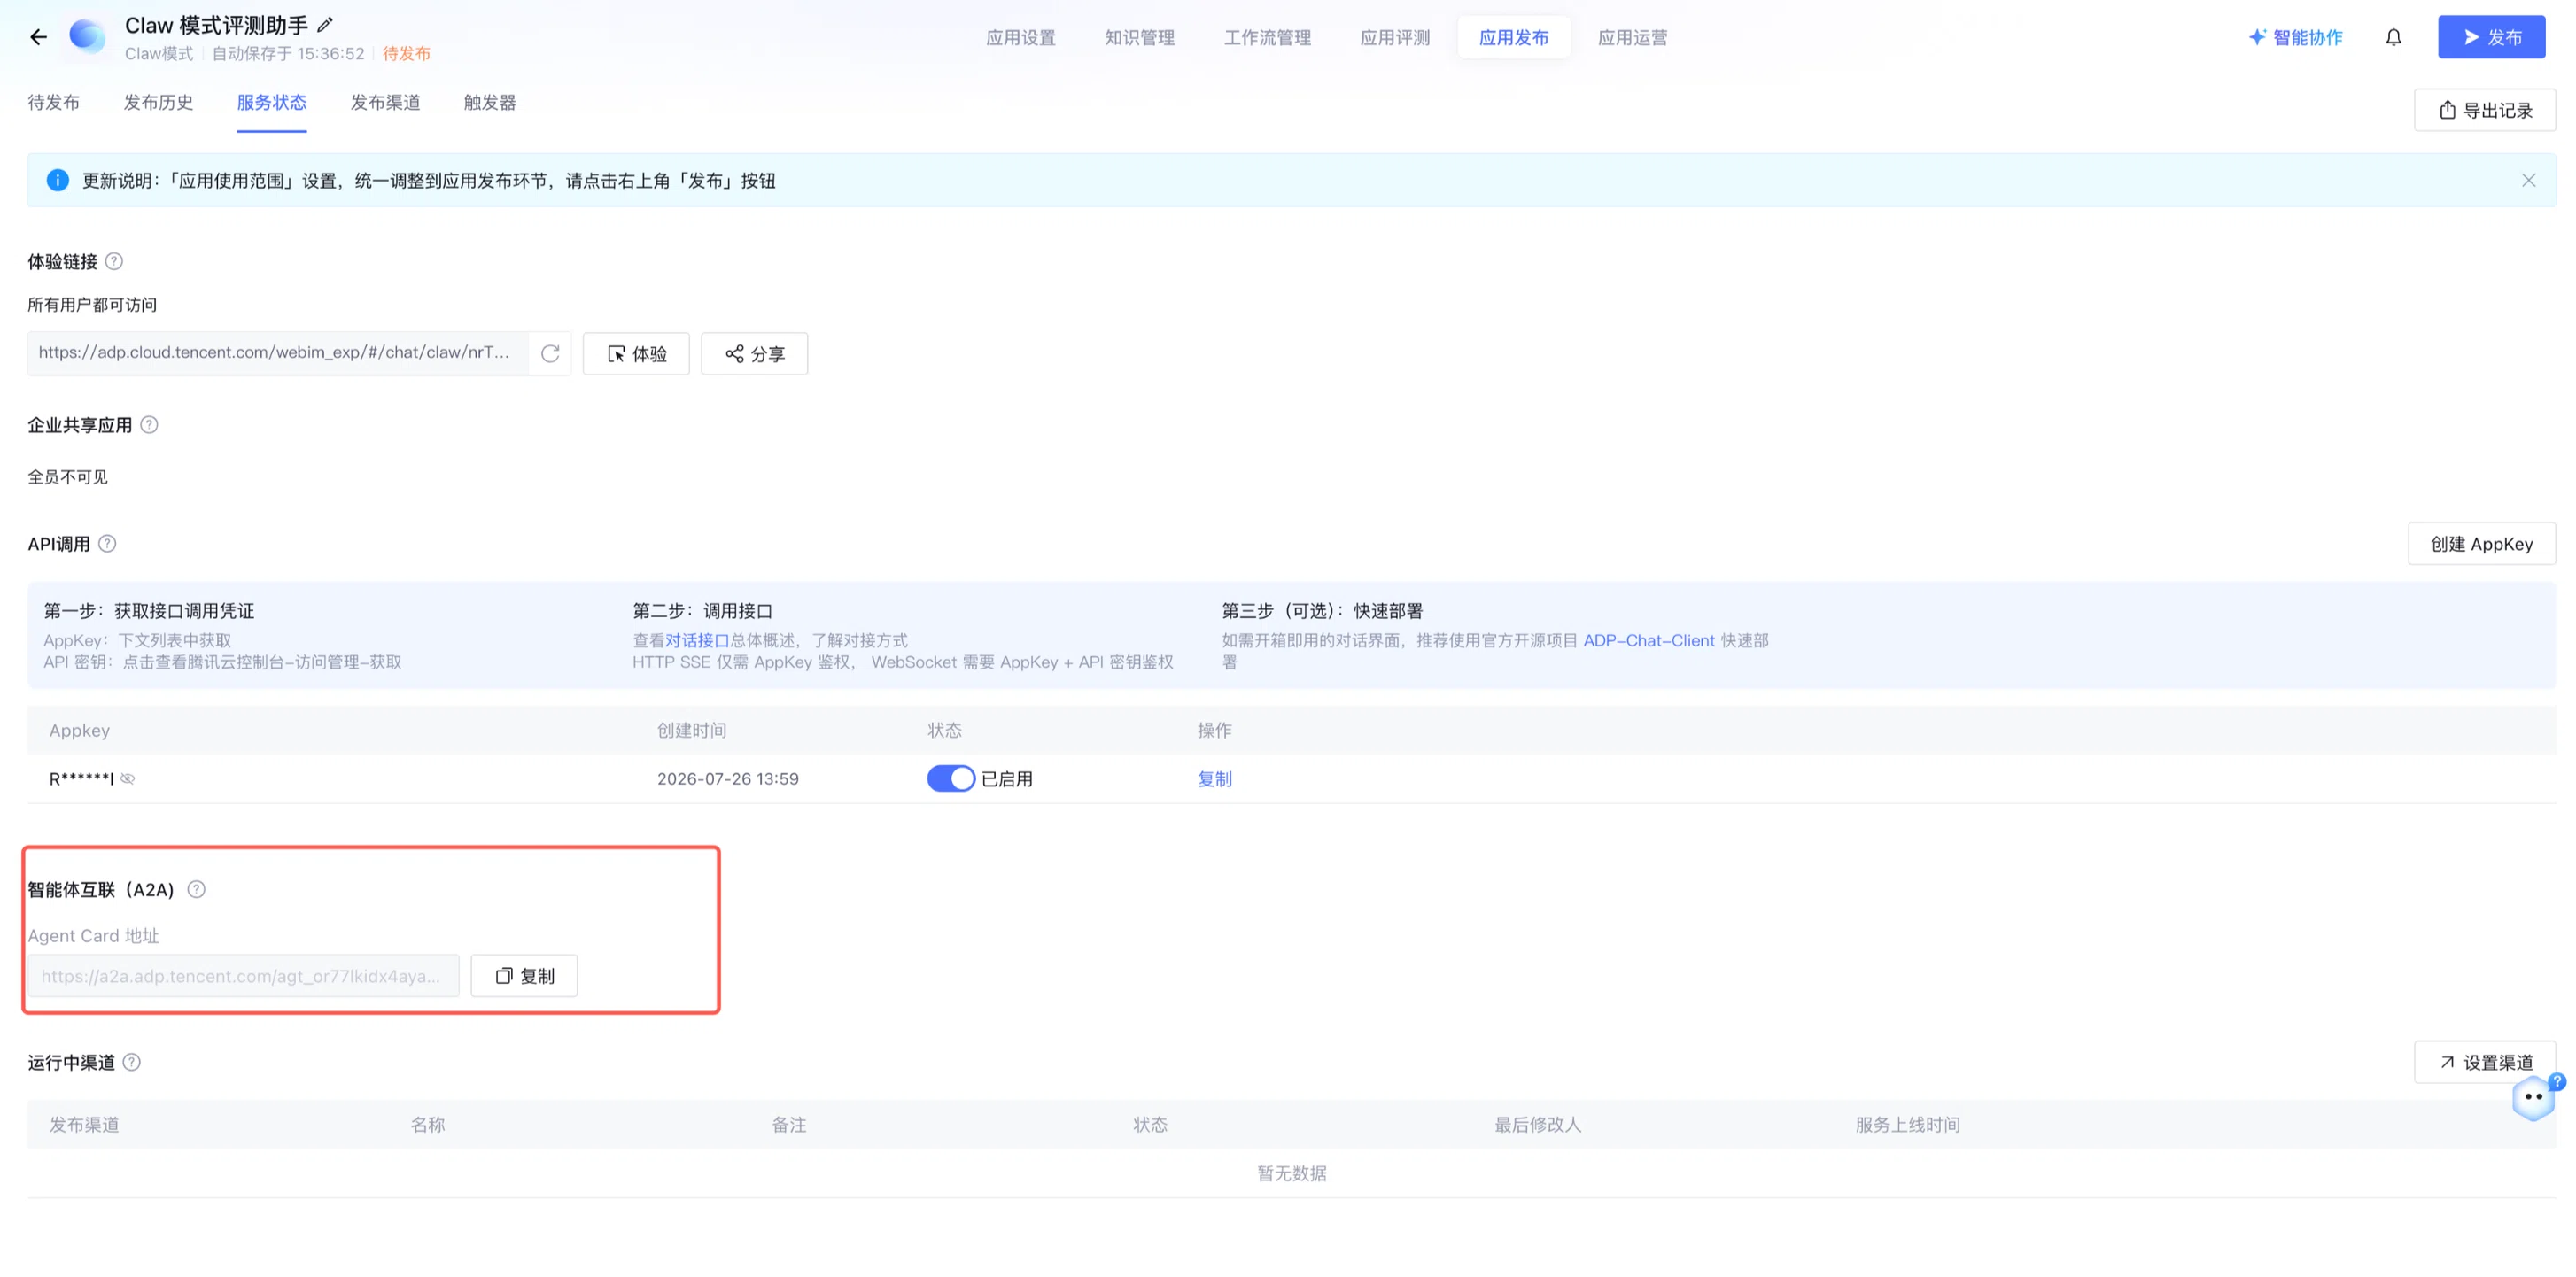Show help for 企业共享应用
Viewport: 2576px width, 1277px height.
pyautogui.click(x=149, y=425)
